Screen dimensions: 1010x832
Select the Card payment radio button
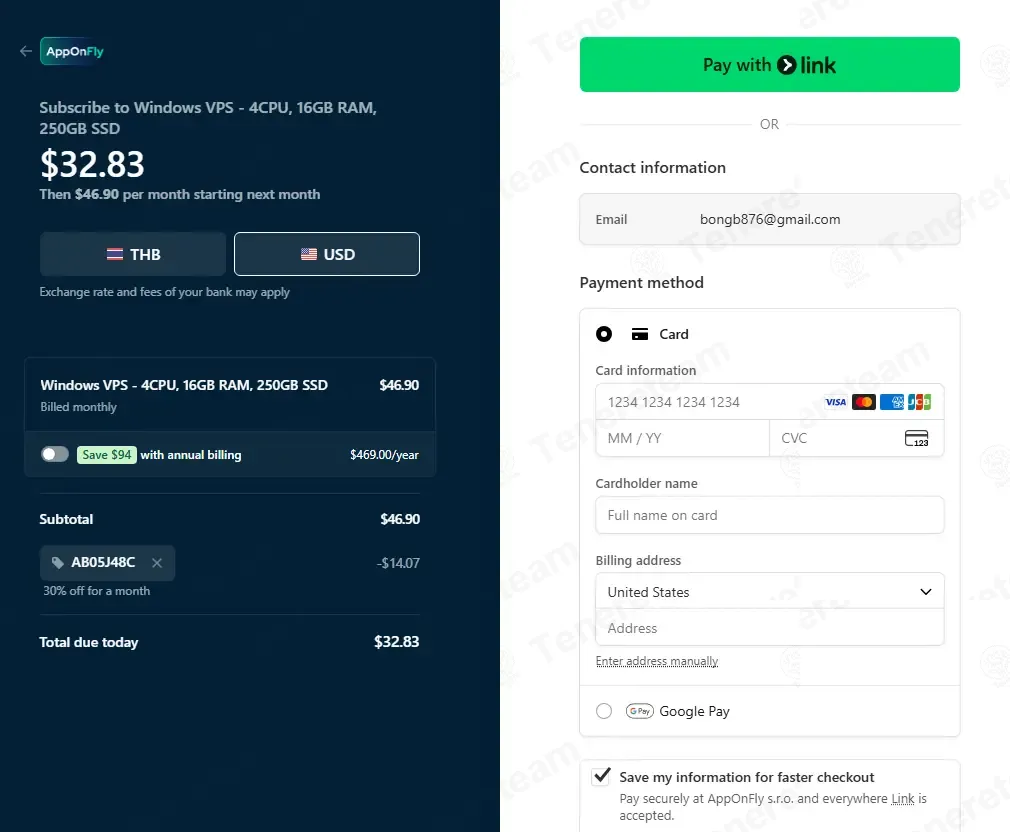tap(604, 334)
